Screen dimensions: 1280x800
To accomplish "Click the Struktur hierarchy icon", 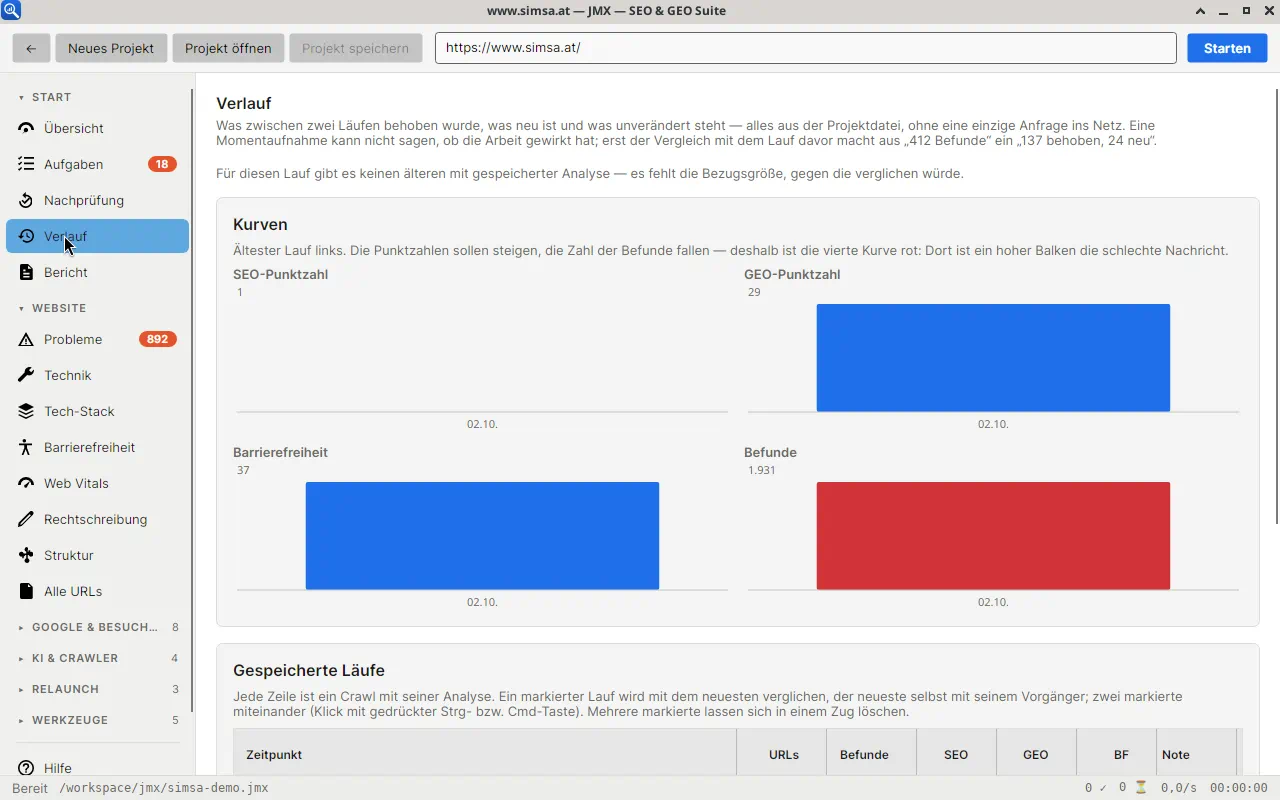I will 26,555.
